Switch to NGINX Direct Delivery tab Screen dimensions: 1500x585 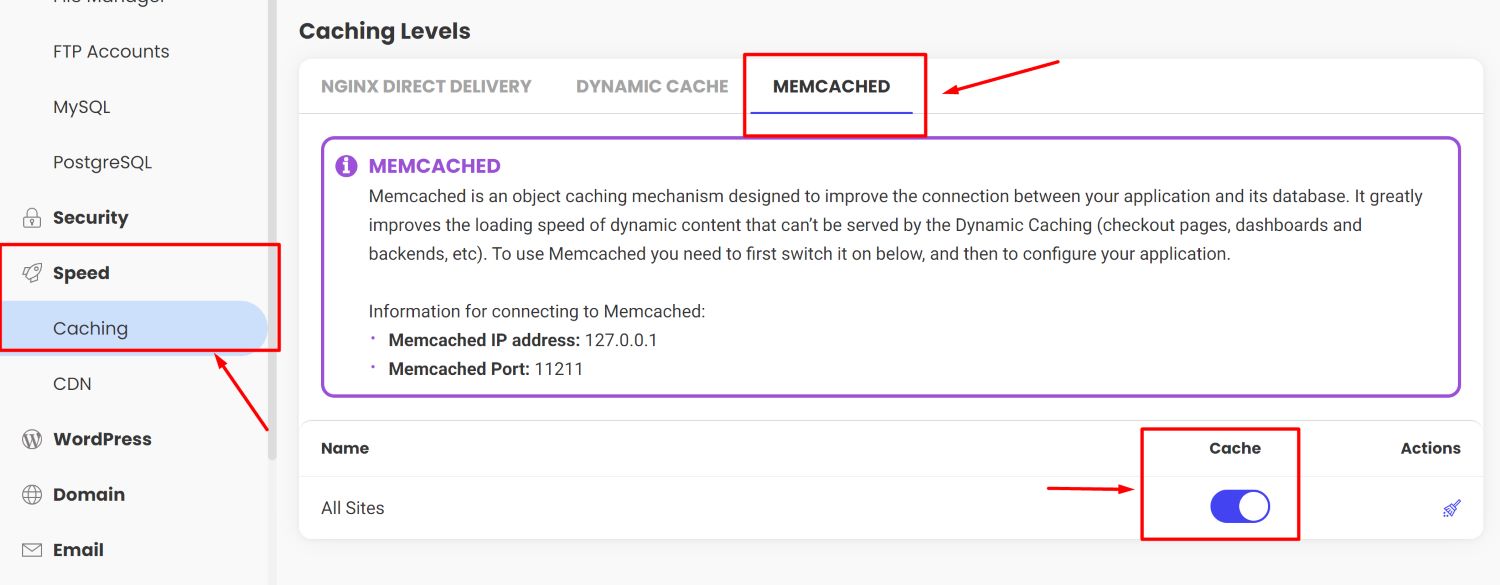pyautogui.click(x=426, y=86)
